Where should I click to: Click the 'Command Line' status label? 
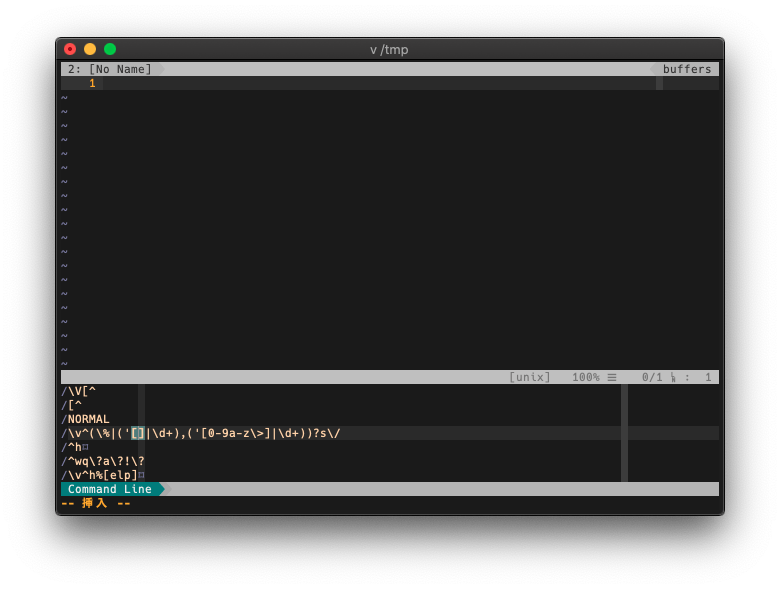[110, 489]
